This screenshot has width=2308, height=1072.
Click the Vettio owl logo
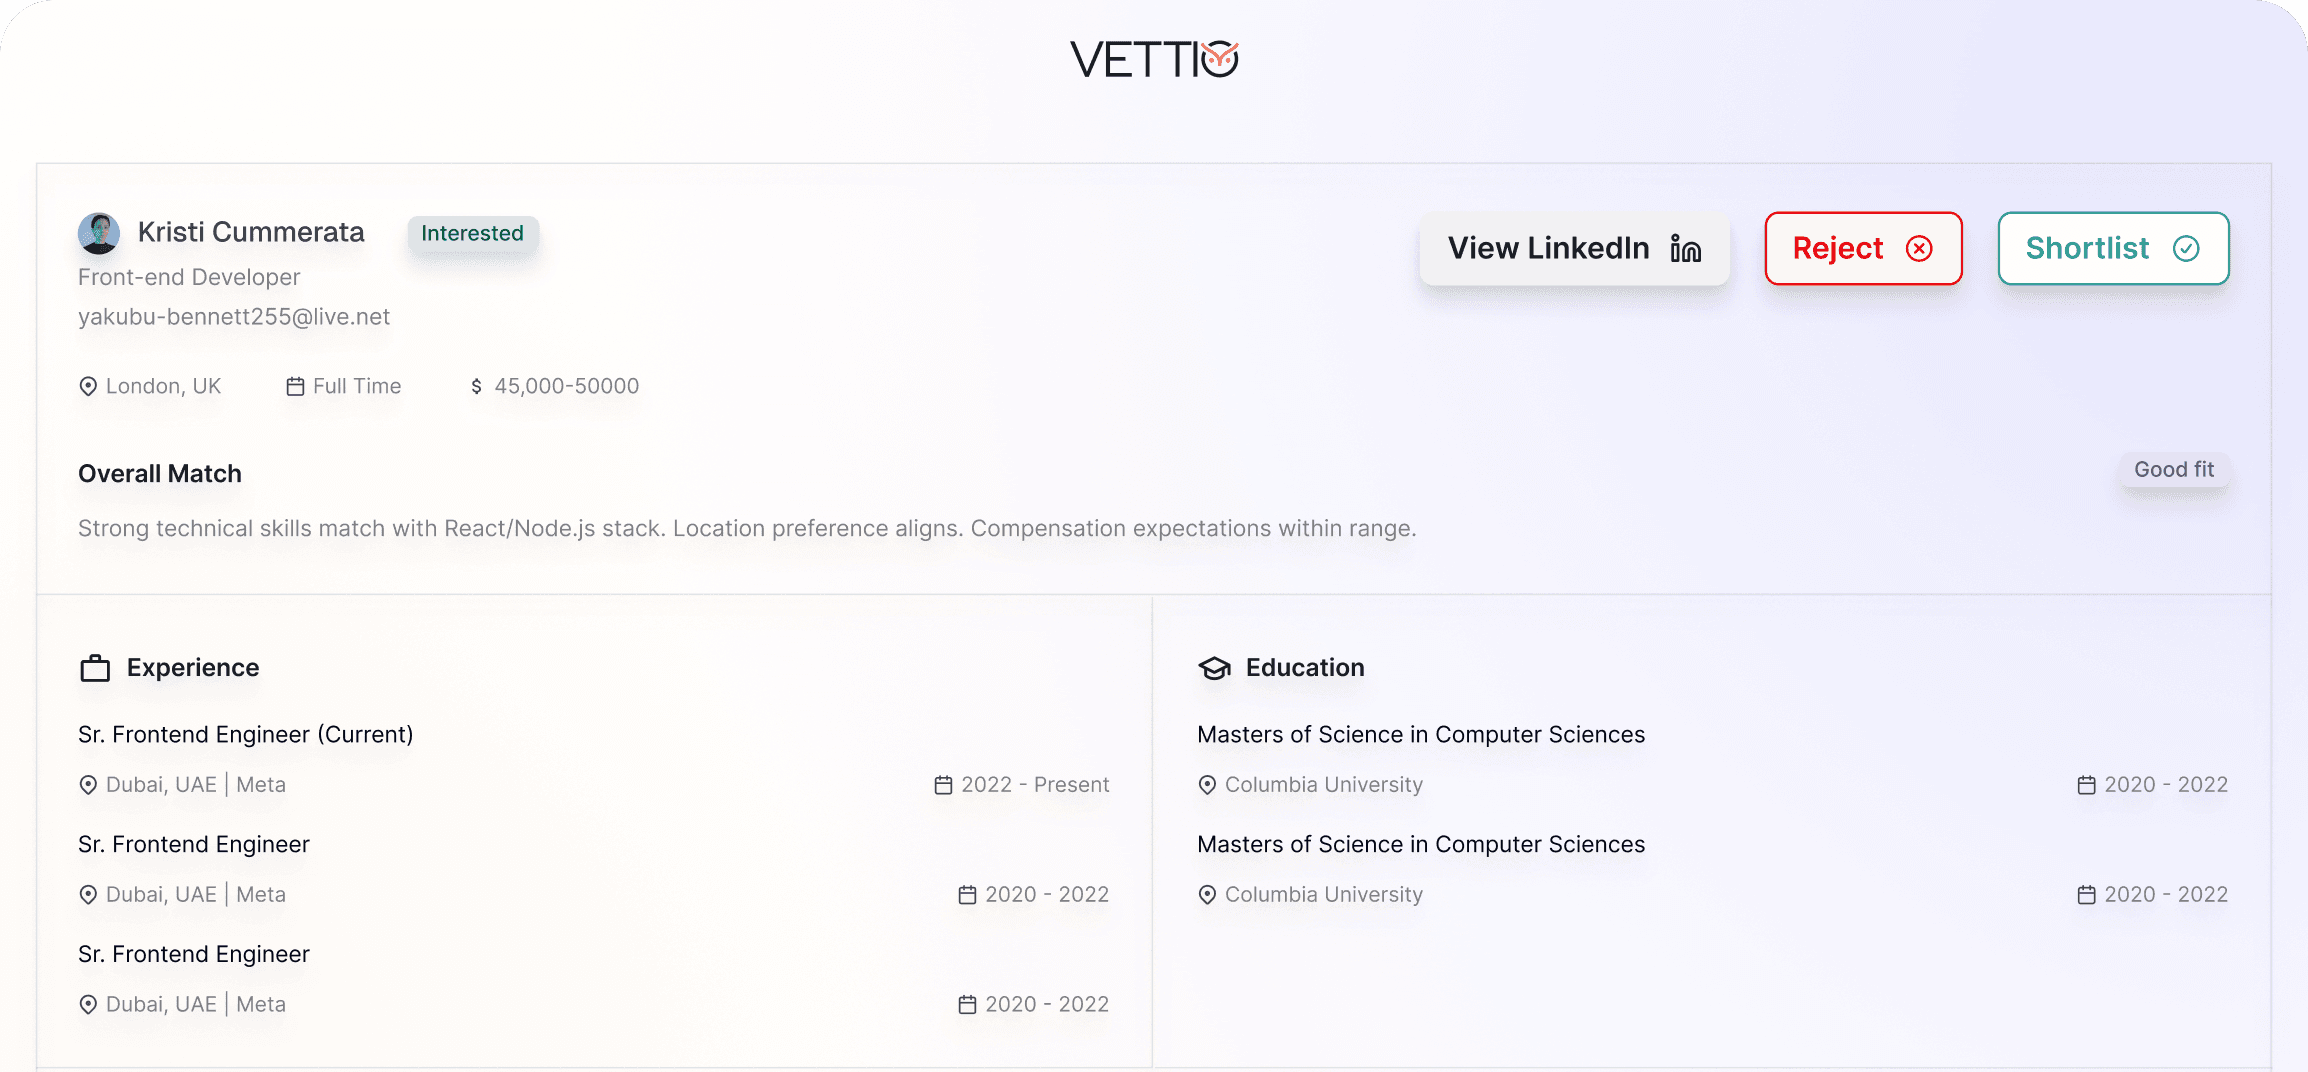[1219, 59]
